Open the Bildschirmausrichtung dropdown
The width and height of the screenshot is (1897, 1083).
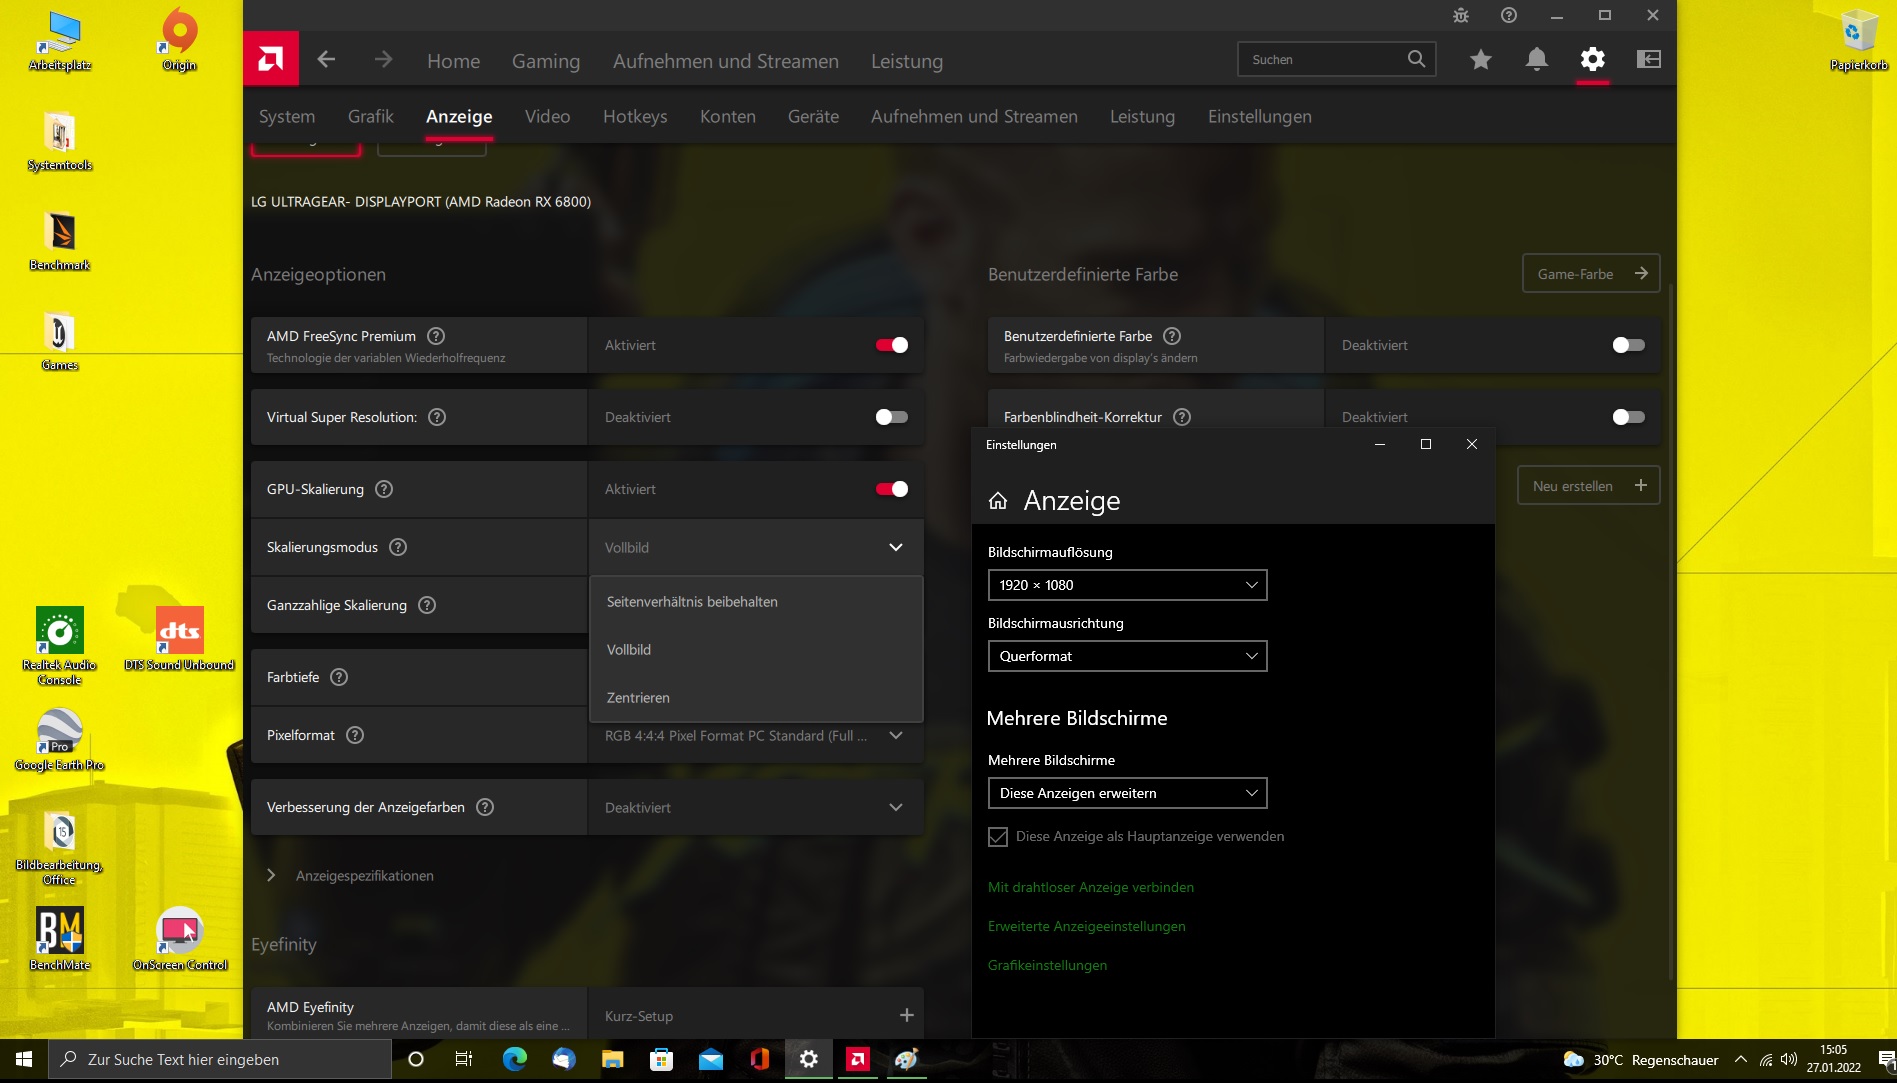click(x=1127, y=656)
